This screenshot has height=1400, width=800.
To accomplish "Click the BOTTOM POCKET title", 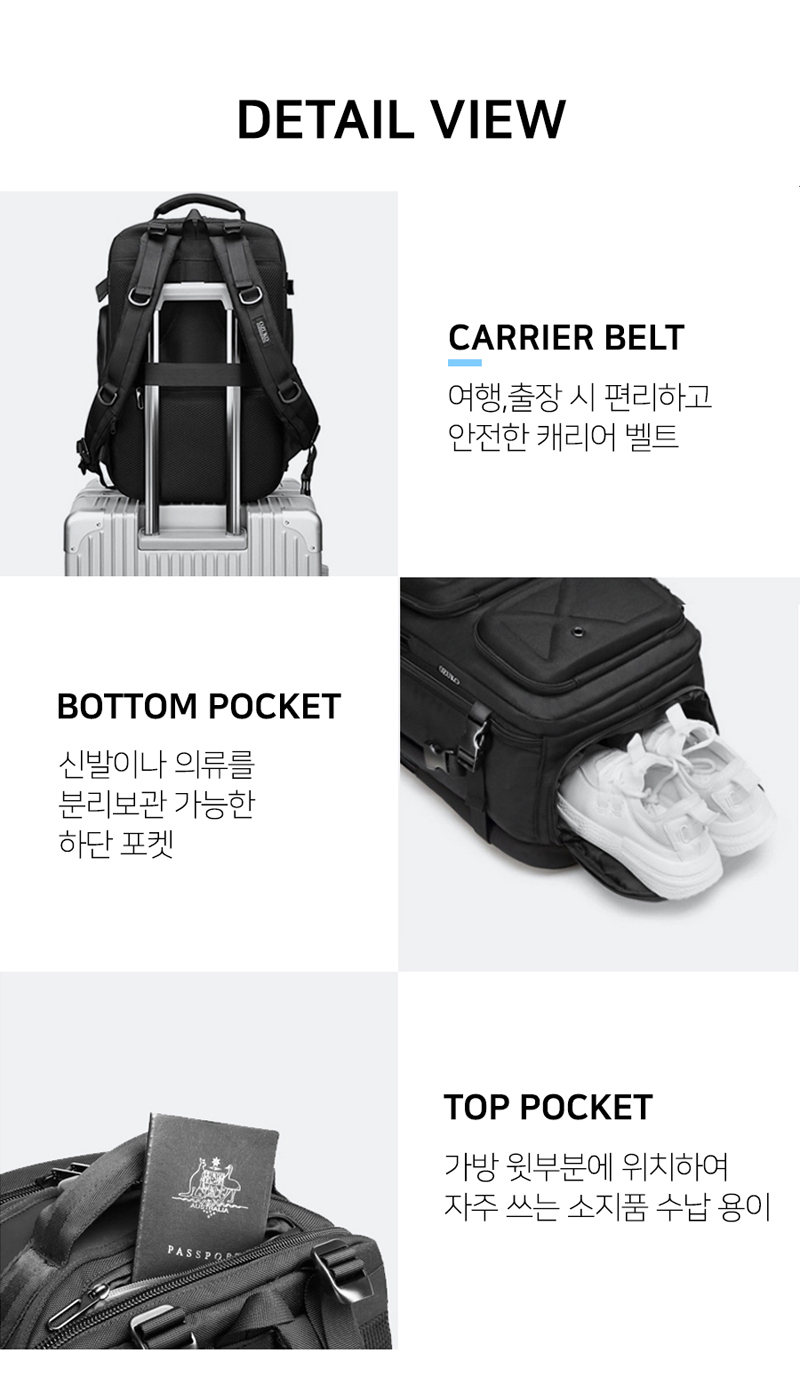I will pyautogui.click(x=199, y=706).
